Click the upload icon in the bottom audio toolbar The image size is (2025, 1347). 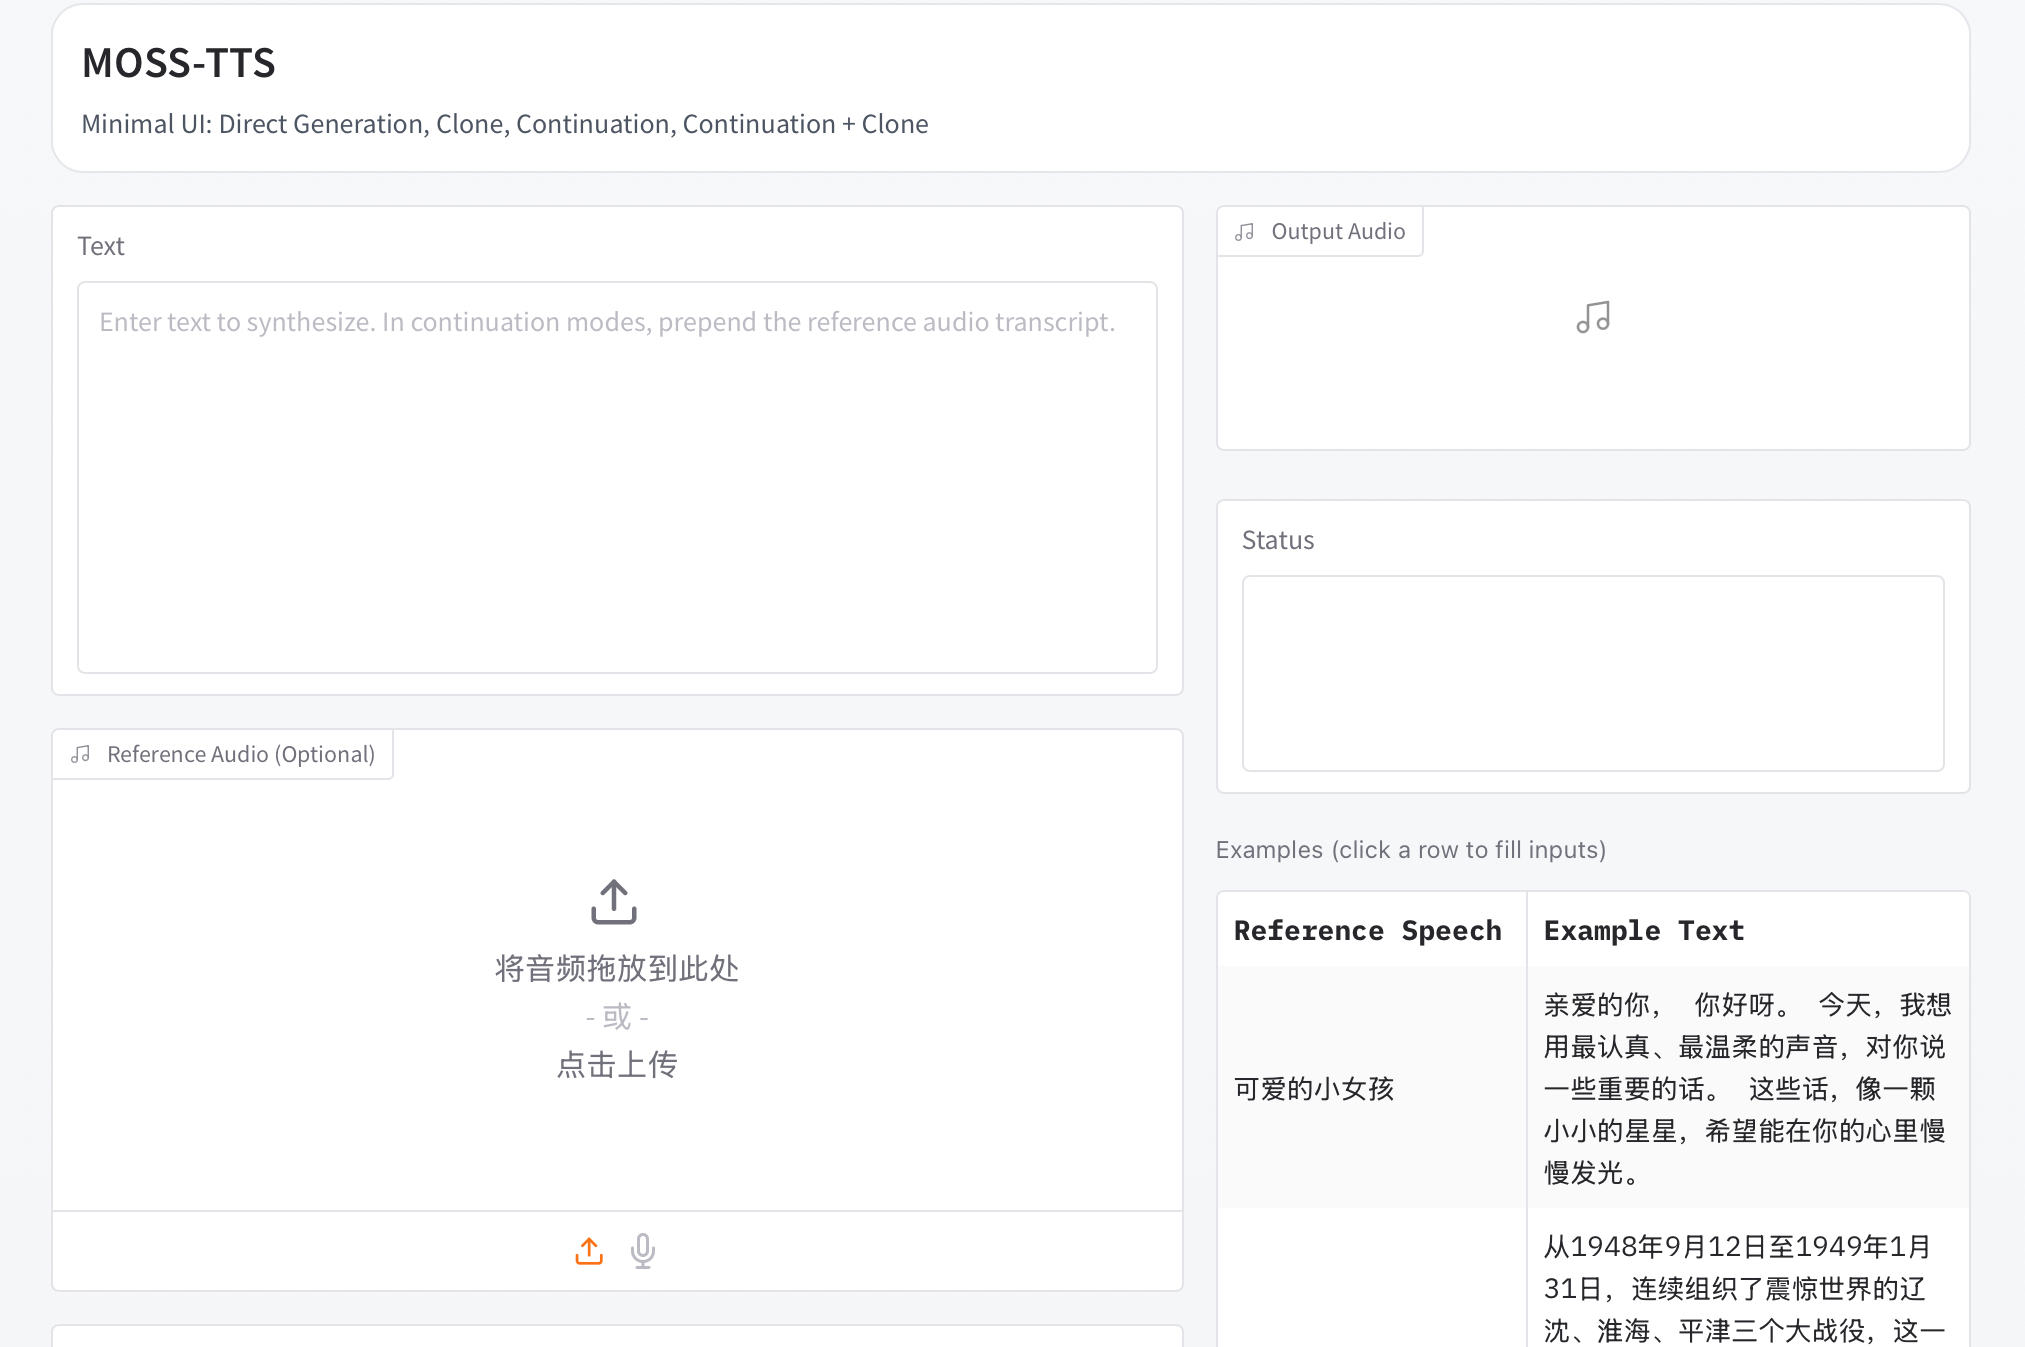pos(589,1251)
